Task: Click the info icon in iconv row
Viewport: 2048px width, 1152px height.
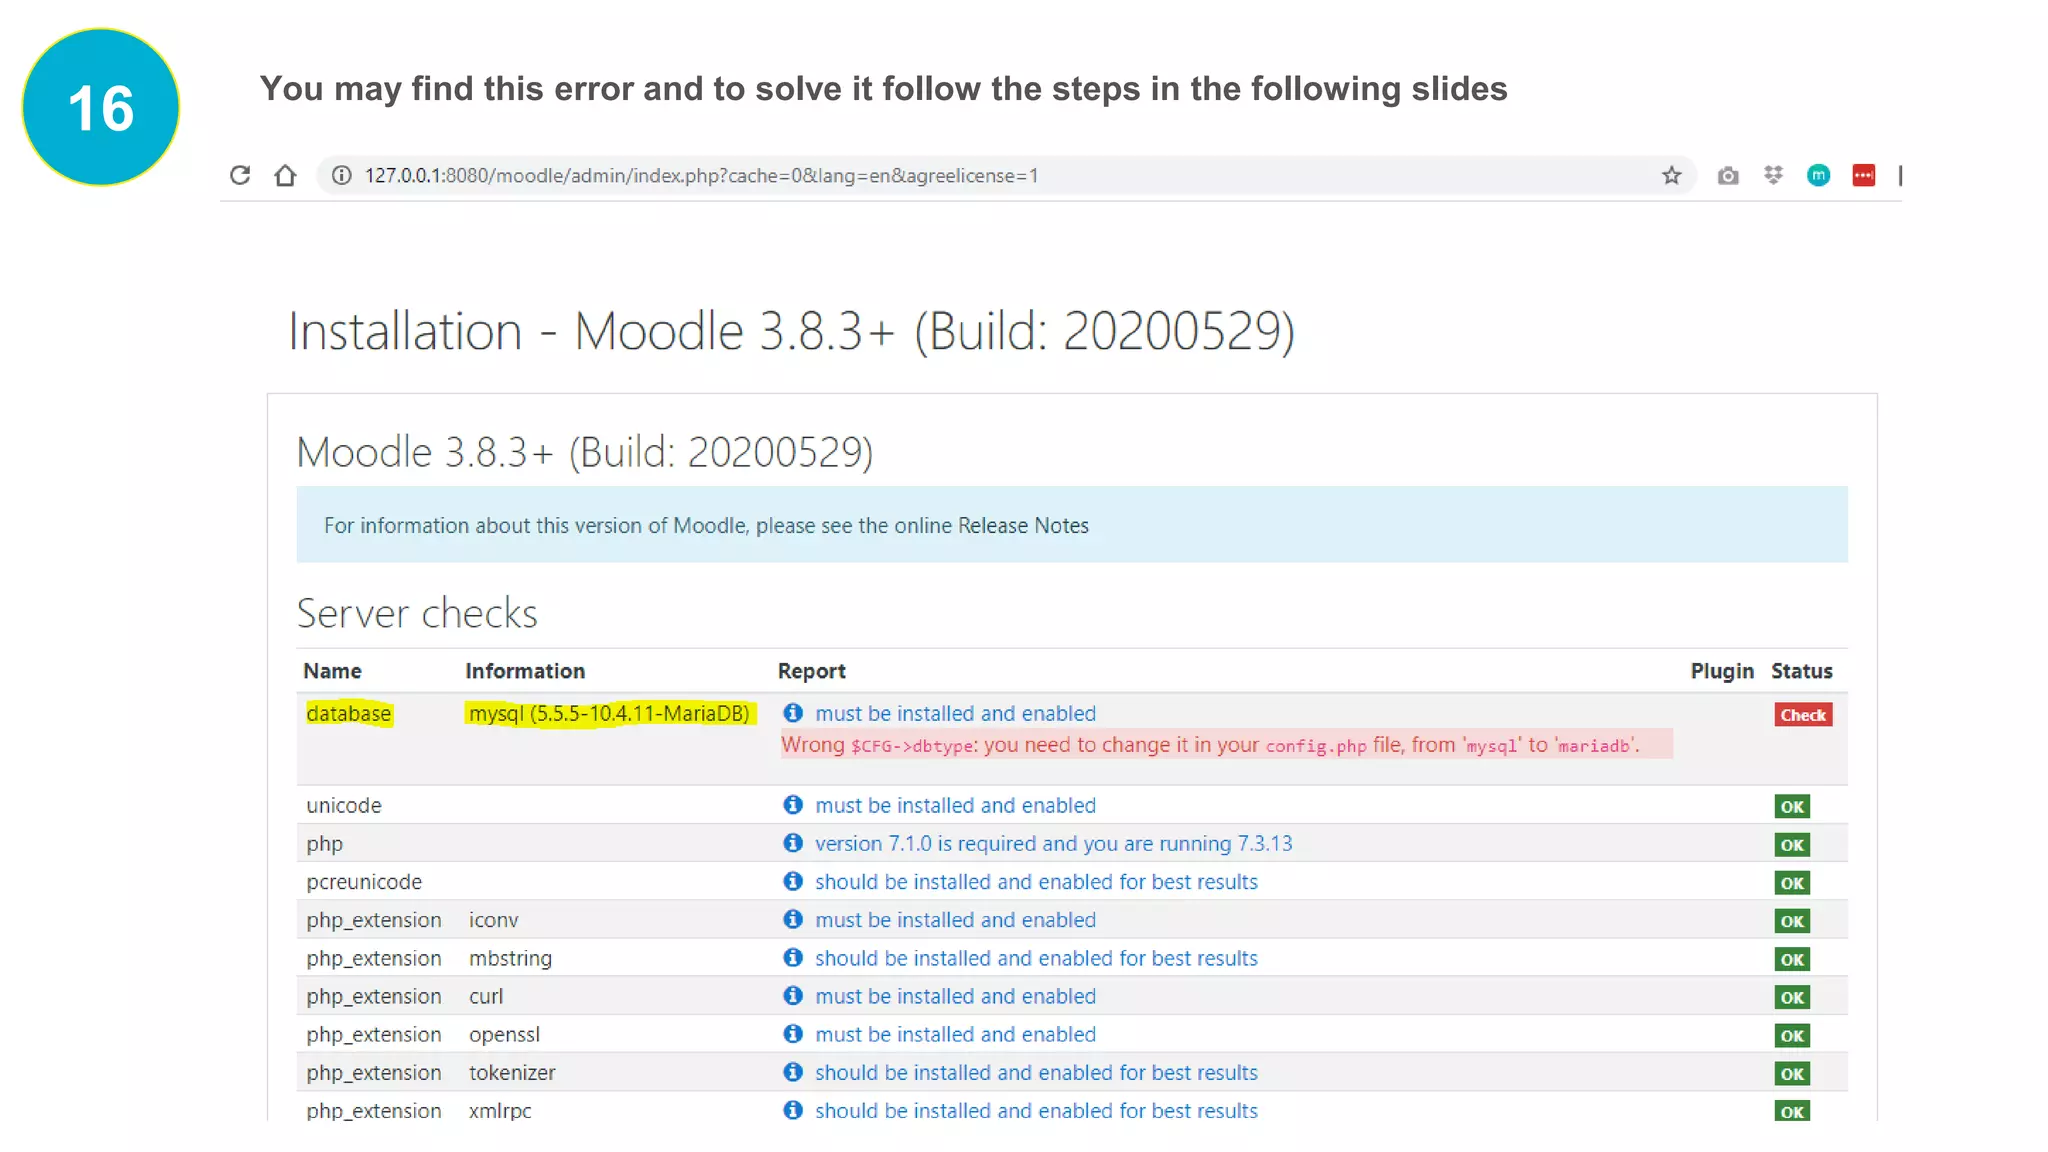Action: point(793,919)
